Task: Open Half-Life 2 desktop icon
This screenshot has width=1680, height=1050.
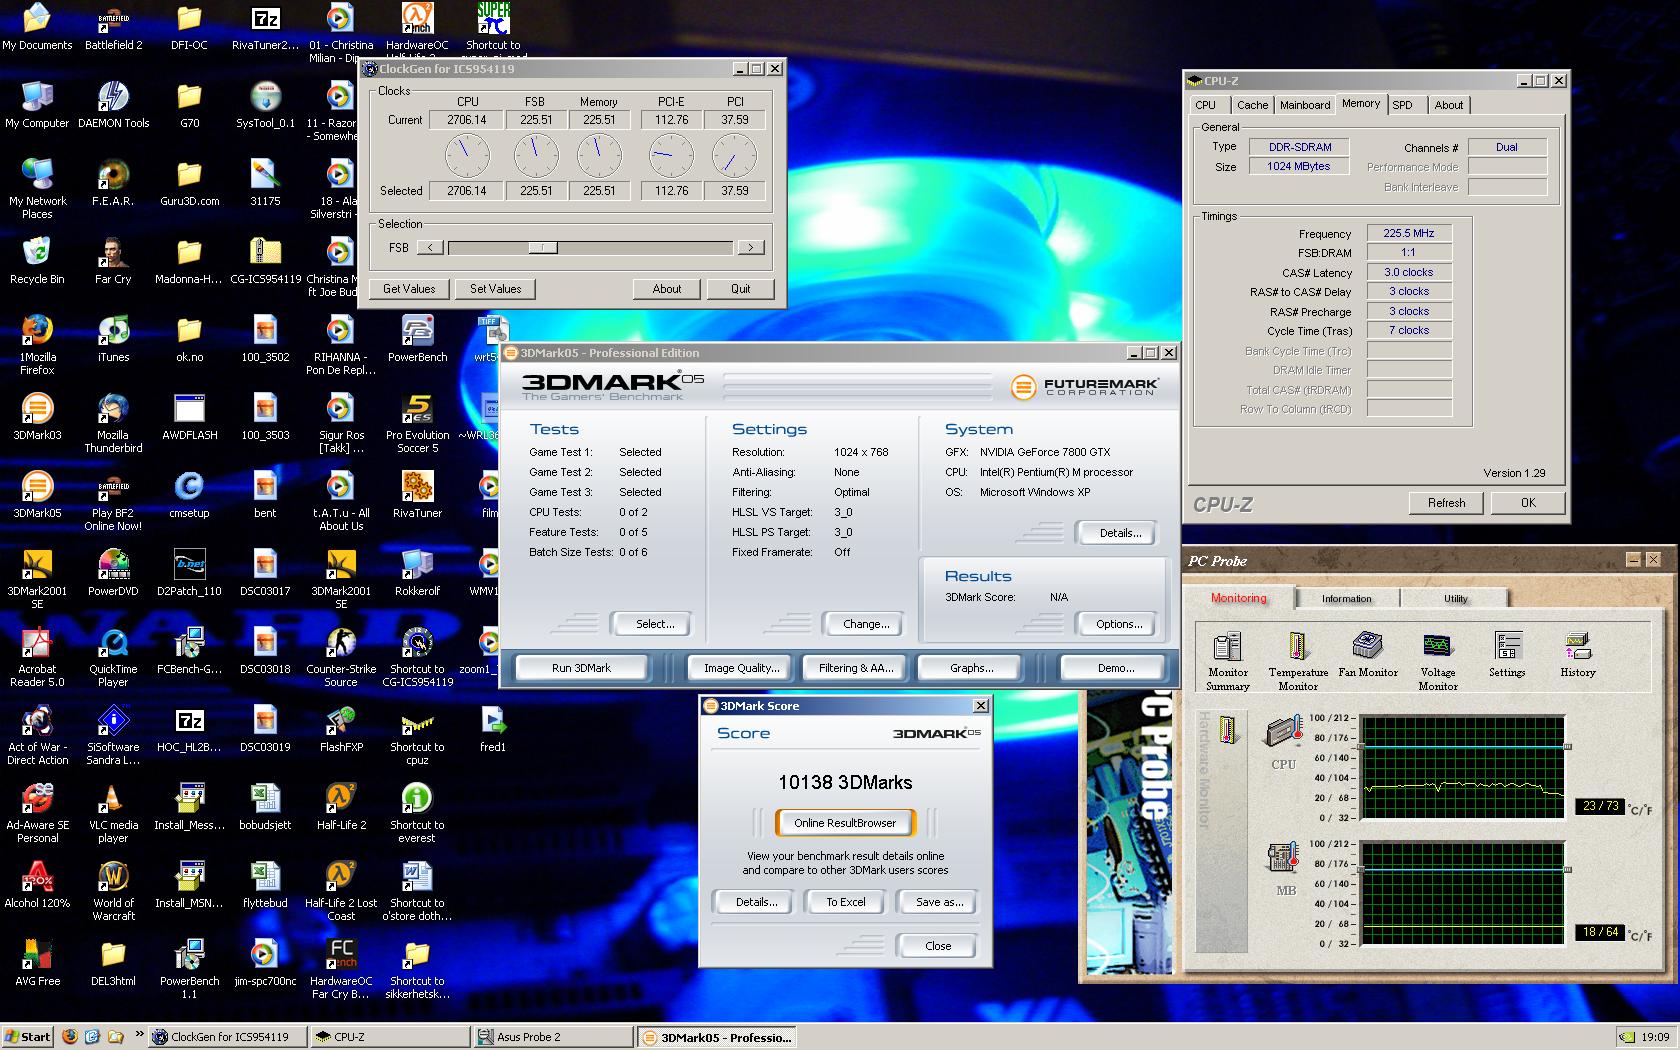Action: [341, 807]
